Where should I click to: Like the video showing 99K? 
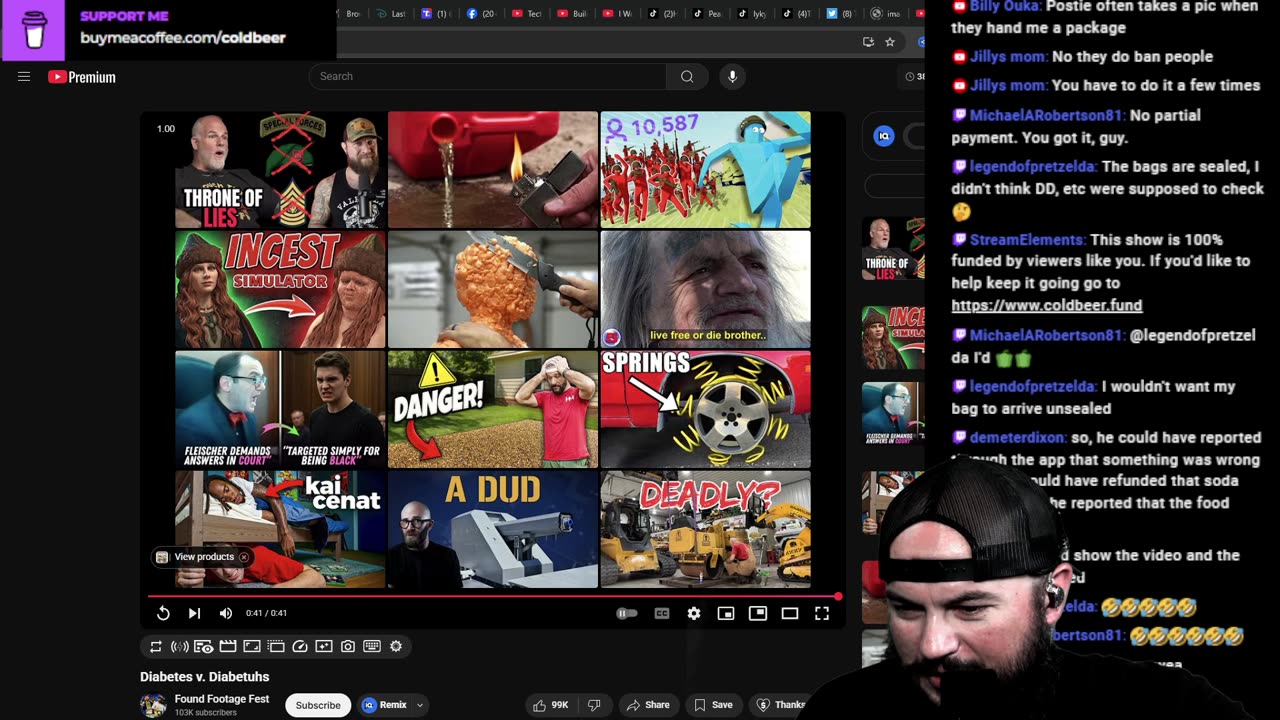(551, 705)
